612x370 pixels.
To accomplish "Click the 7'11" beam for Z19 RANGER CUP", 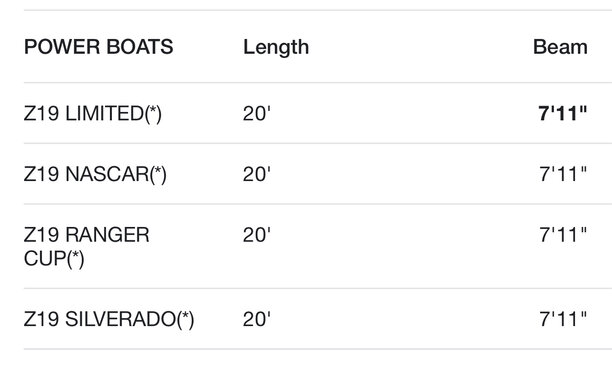I will [563, 235].
